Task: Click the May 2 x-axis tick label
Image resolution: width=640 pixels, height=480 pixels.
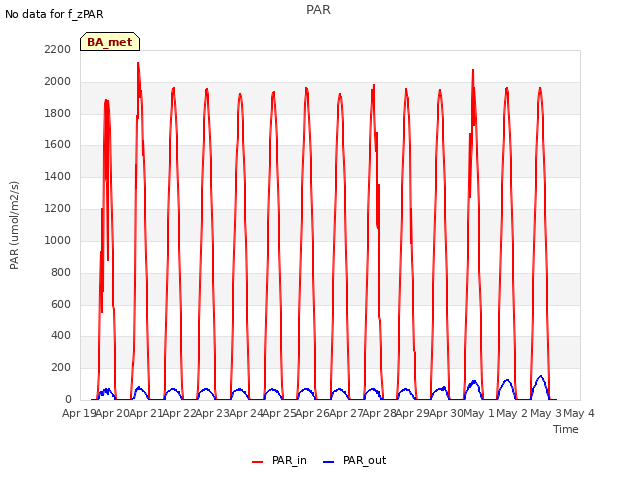Action: click(512, 413)
